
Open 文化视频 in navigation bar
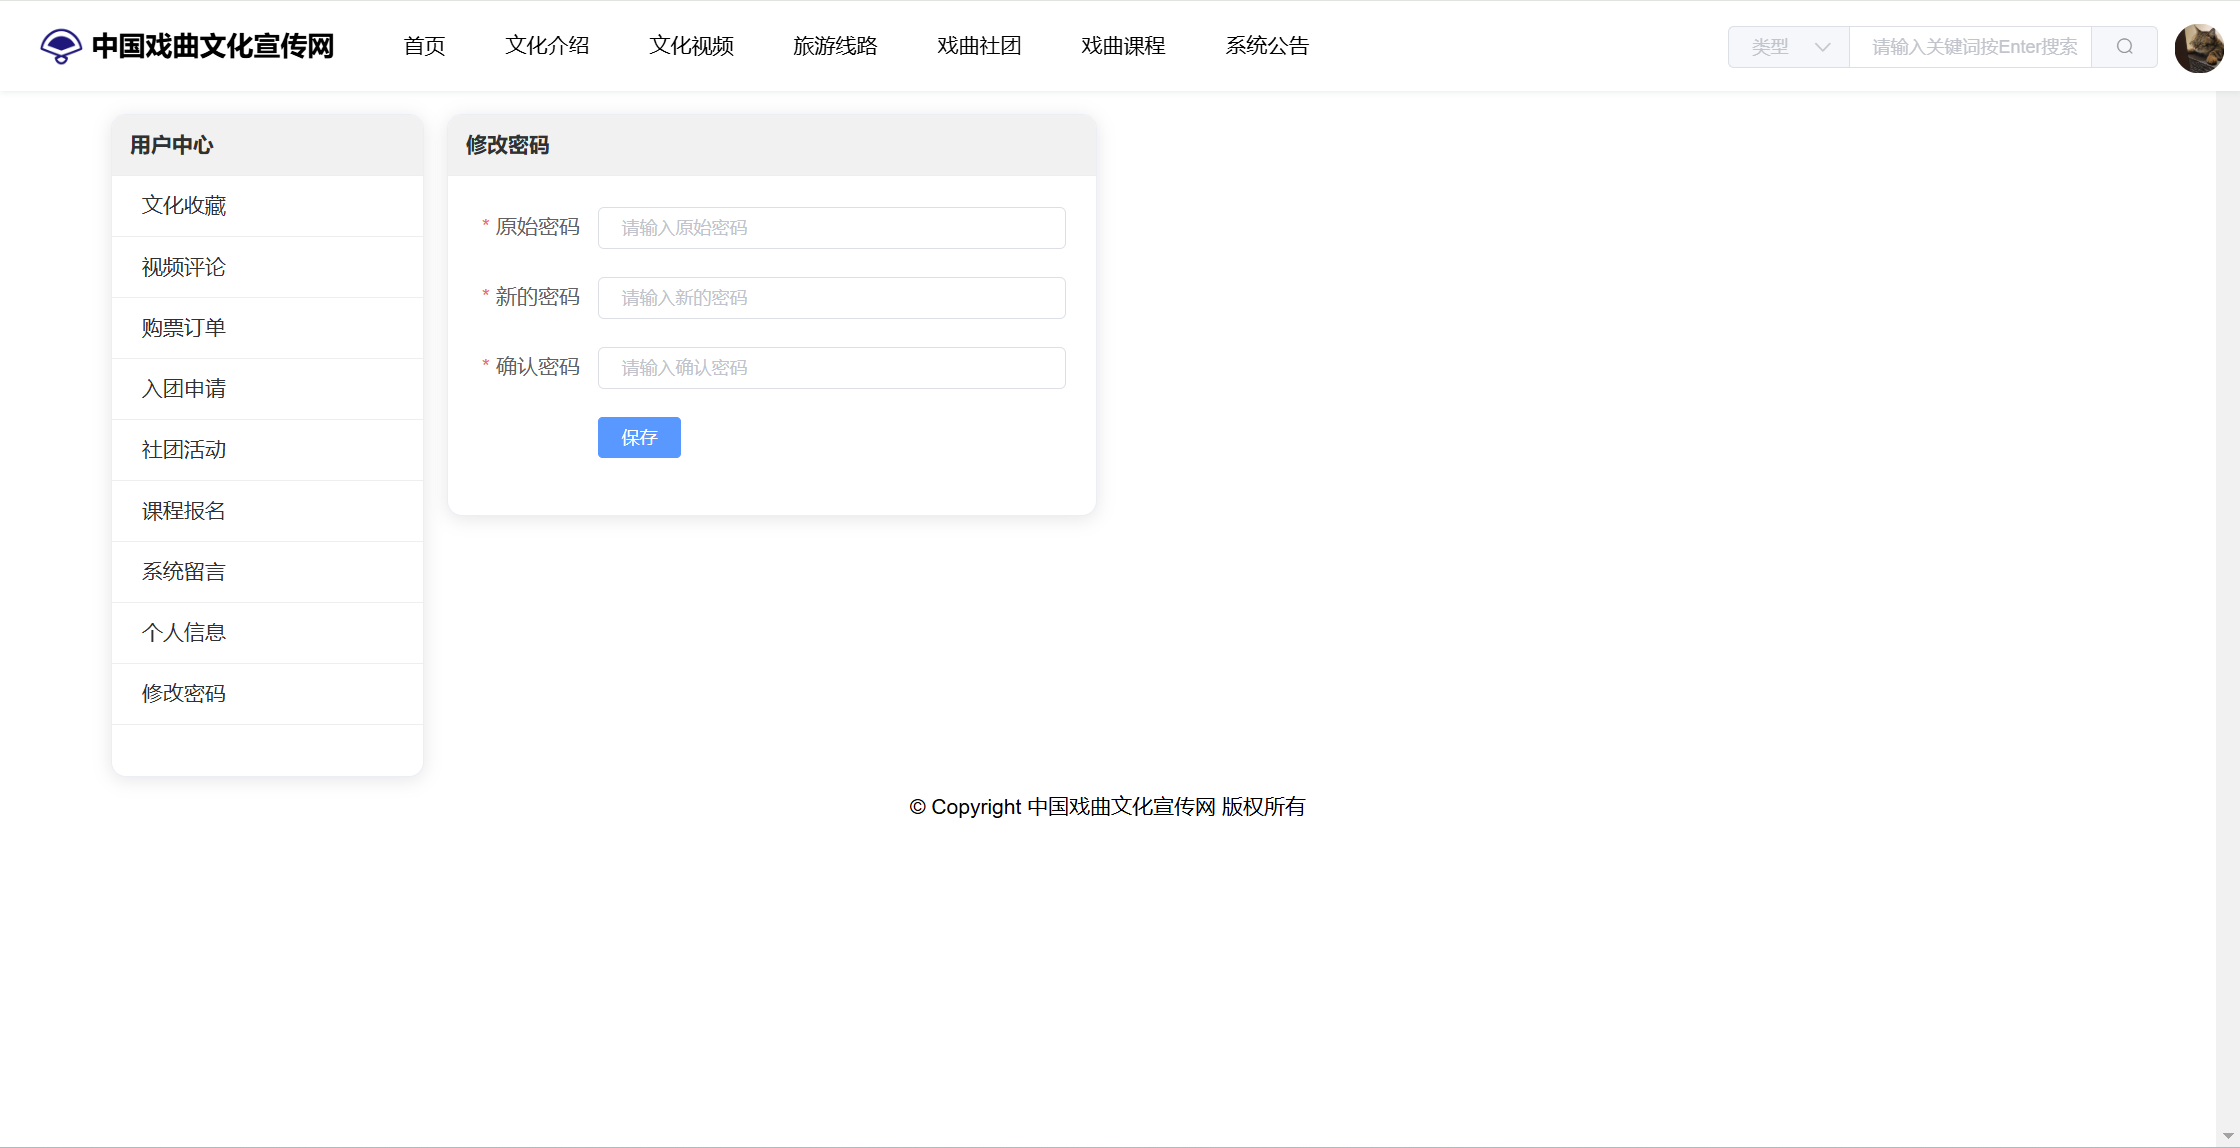(691, 46)
